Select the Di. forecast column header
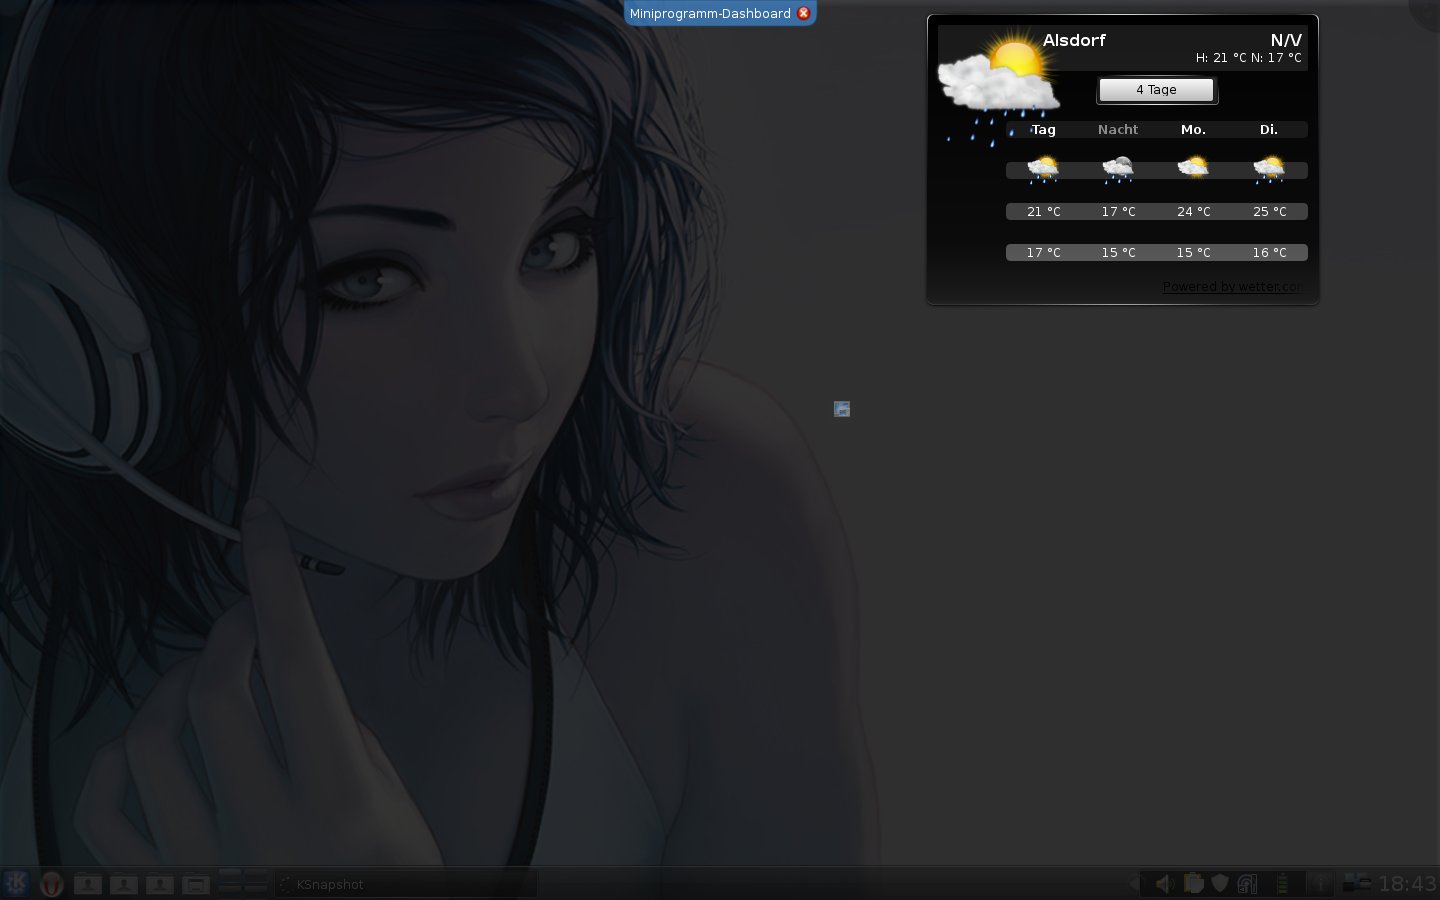The image size is (1440, 900). pos(1269,130)
